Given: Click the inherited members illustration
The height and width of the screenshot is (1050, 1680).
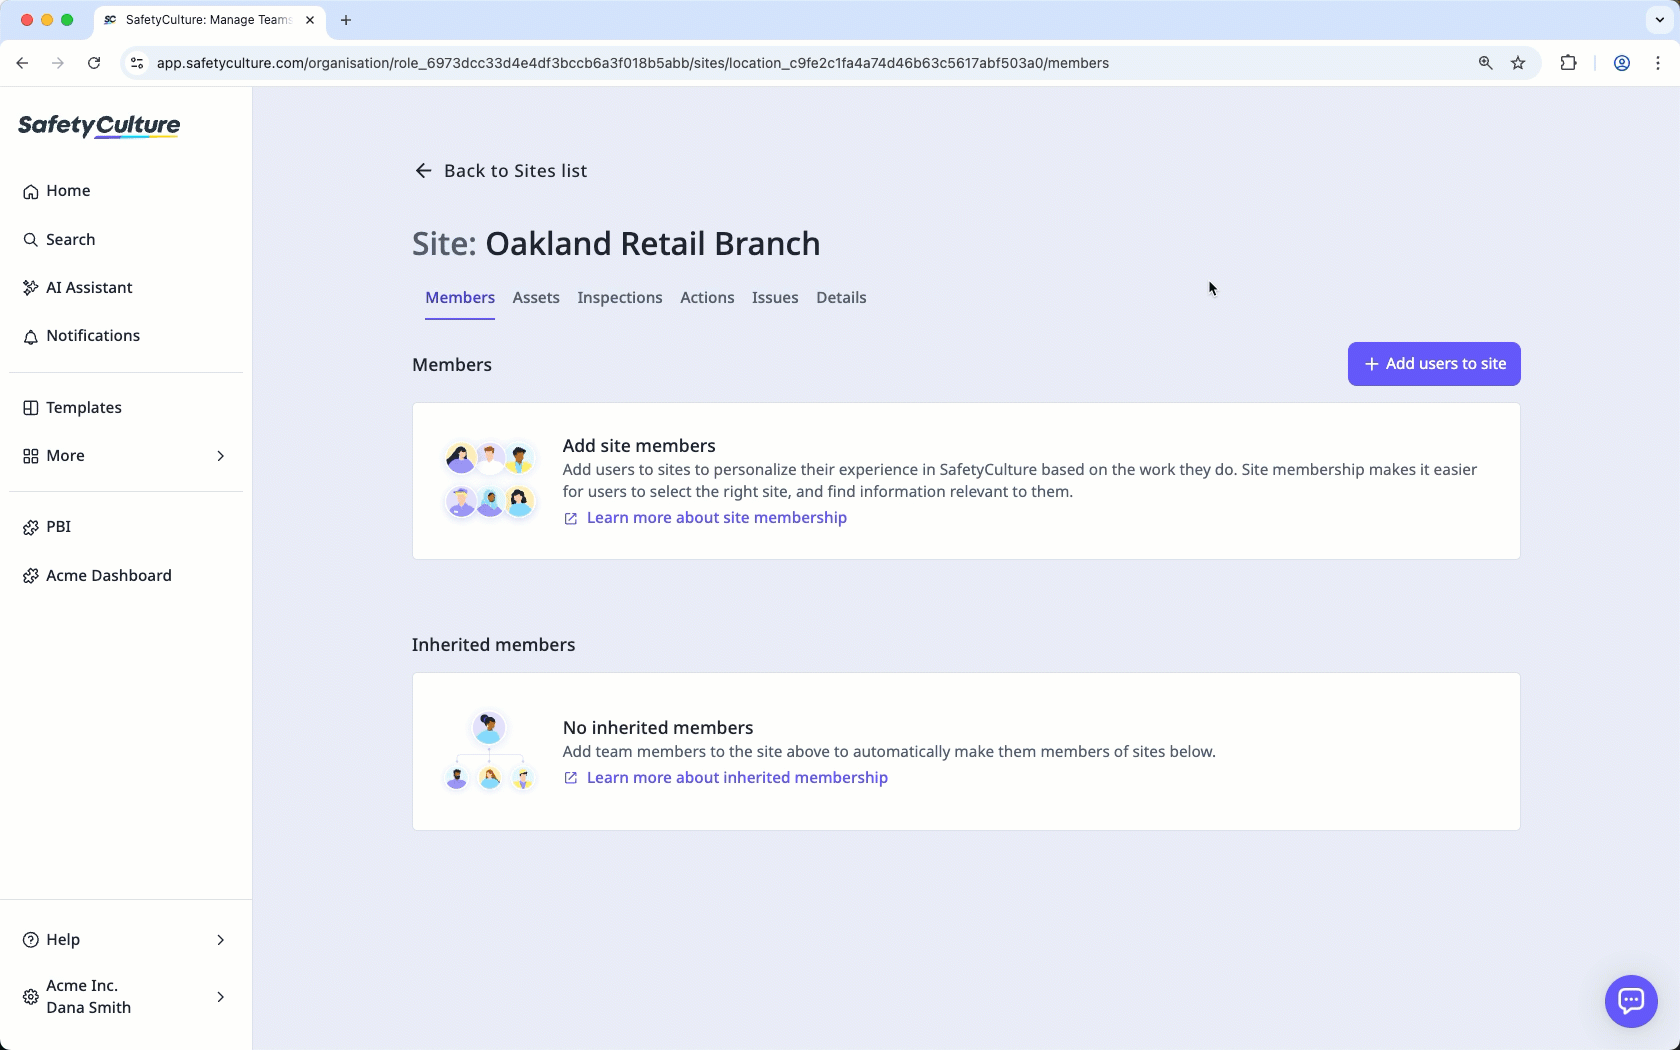Looking at the screenshot, I should [490, 752].
